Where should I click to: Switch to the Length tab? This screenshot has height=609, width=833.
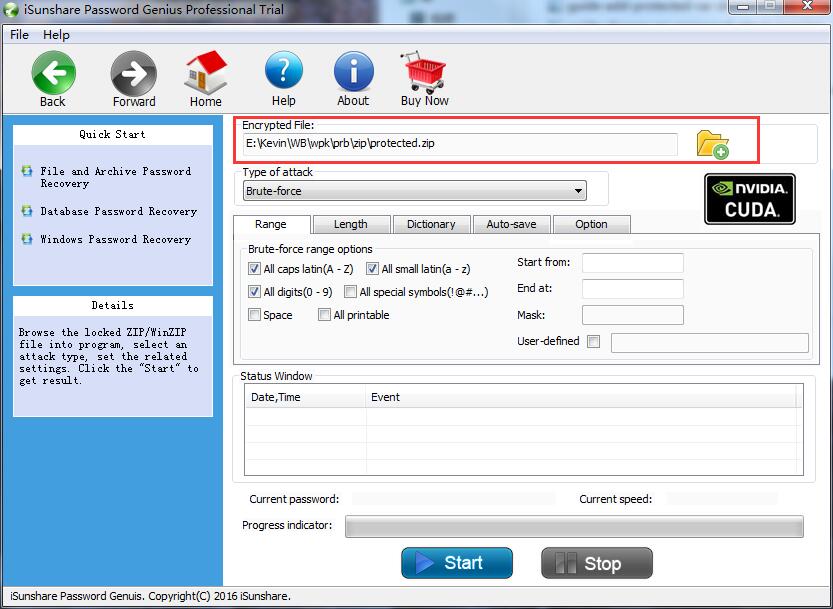click(351, 224)
